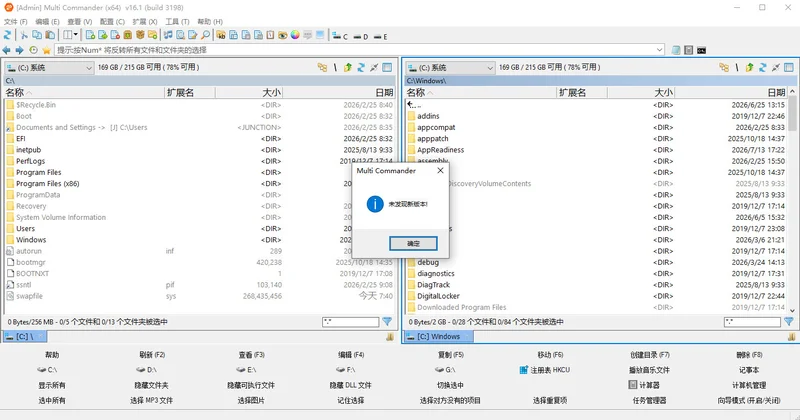Click the command prompt icon beside command bar
Image resolution: width=800 pixels, height=420 pixels.
pyautogui.click(x=702, y=50)
